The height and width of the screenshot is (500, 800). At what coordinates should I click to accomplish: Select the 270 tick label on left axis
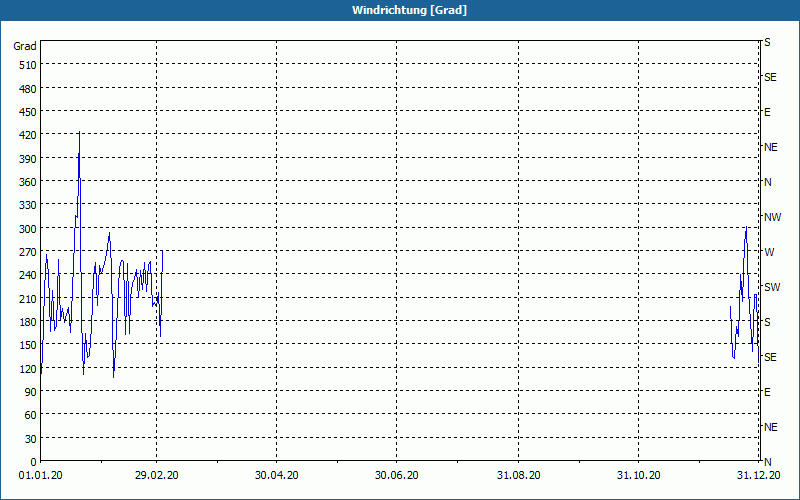(x=27, y=252)
